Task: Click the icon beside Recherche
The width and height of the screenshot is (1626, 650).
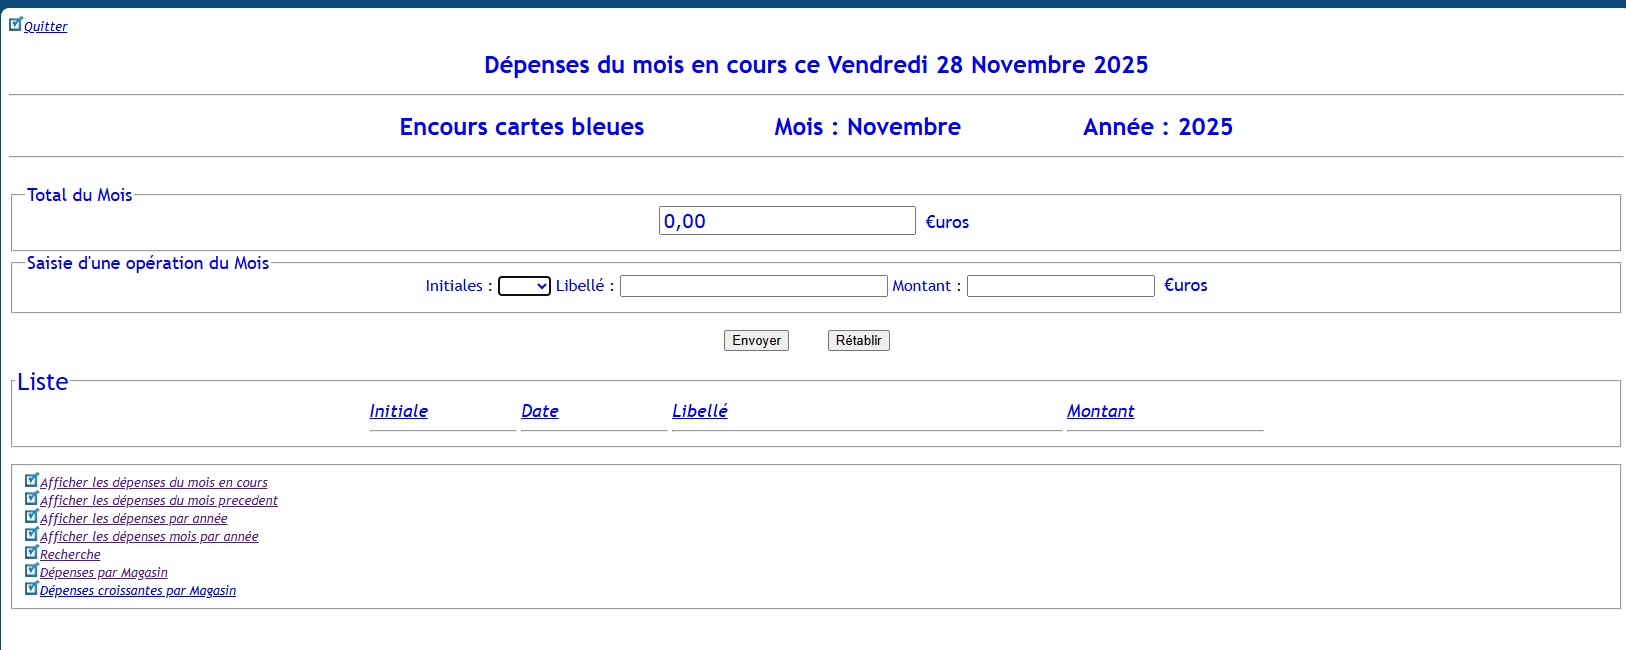Action: click(31, 553)
